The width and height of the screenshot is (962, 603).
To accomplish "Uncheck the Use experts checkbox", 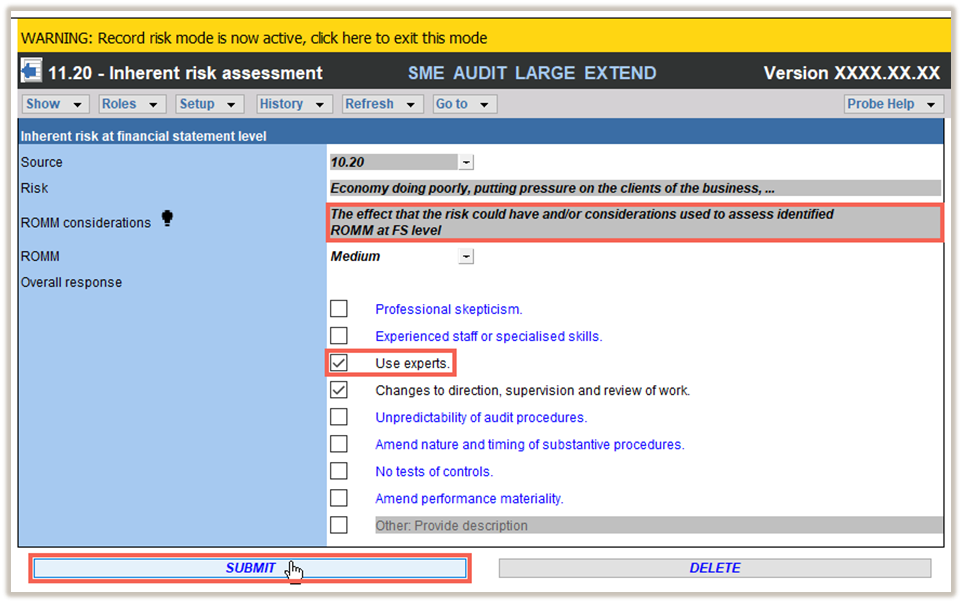I will click(x=339, y=363).
